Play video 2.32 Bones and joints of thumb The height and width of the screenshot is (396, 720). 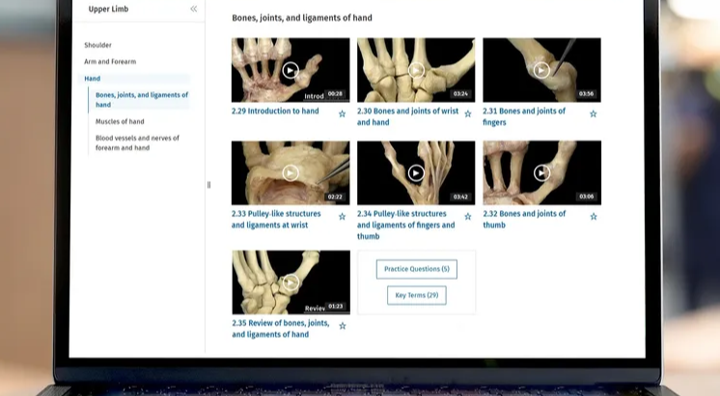pos(542,173)
